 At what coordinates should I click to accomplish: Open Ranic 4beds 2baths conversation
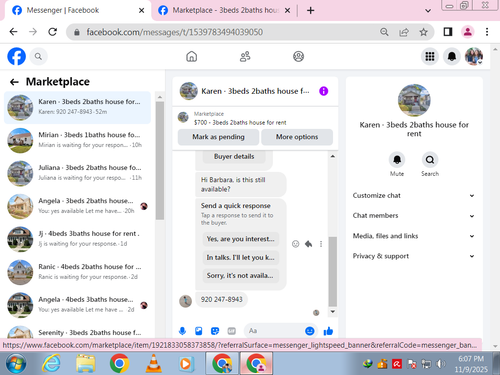77,272
